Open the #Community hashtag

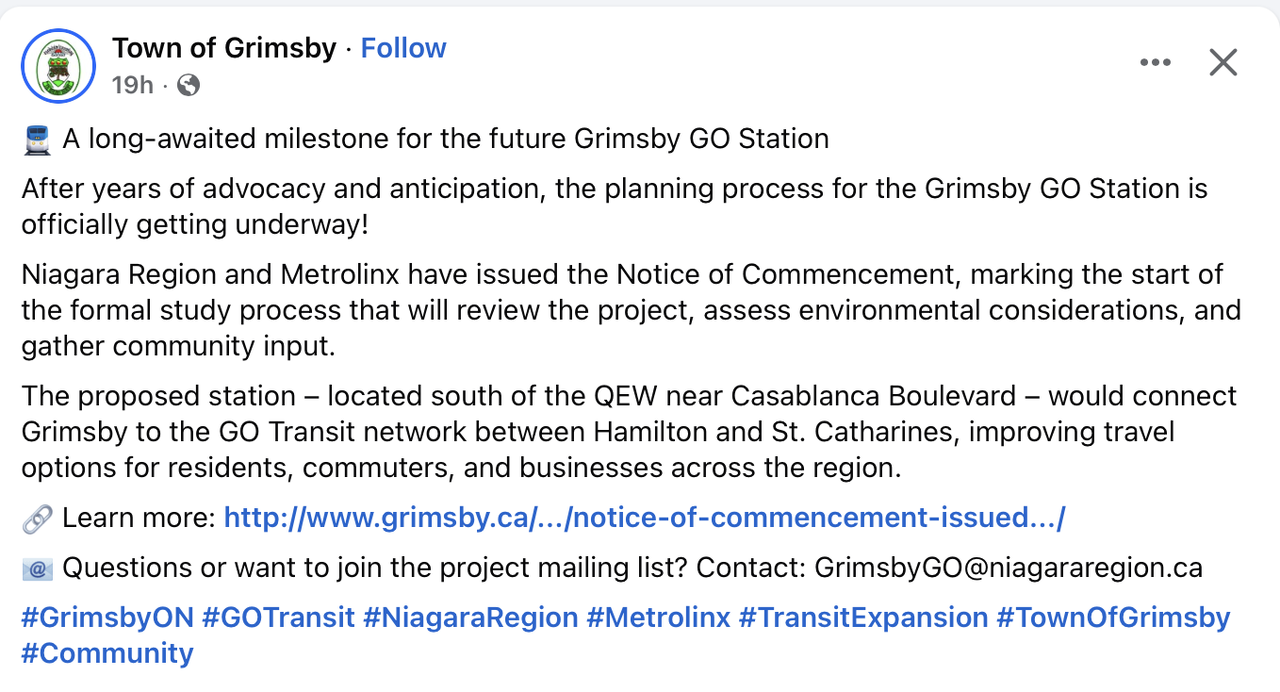click(108, 653)
